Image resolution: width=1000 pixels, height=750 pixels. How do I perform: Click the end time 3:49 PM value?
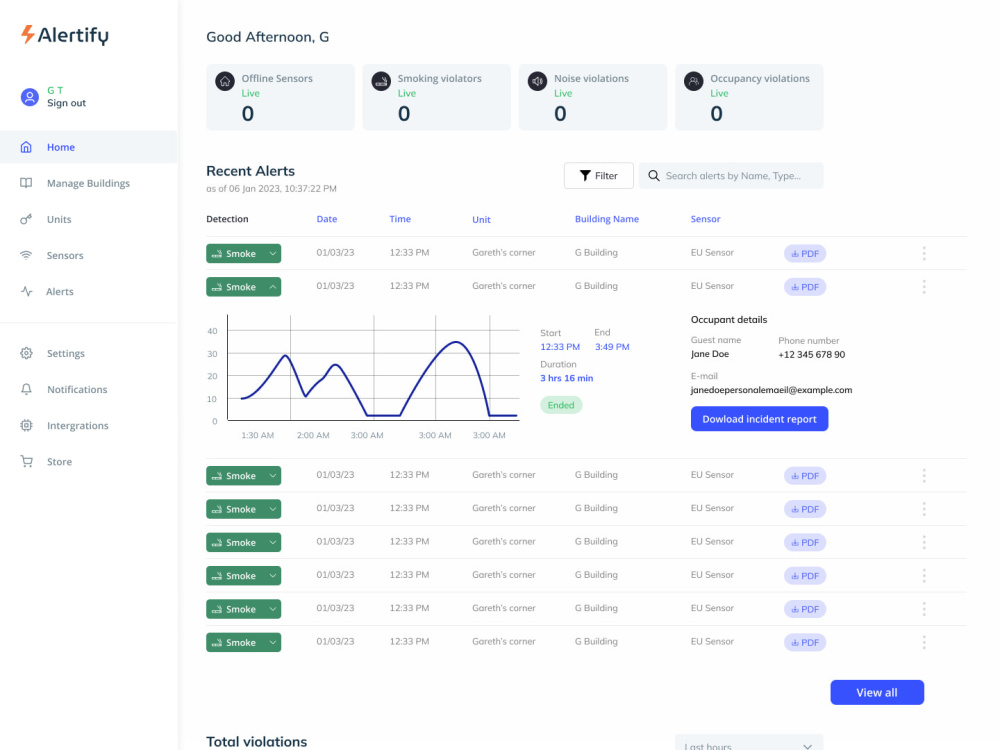[612, 347]
